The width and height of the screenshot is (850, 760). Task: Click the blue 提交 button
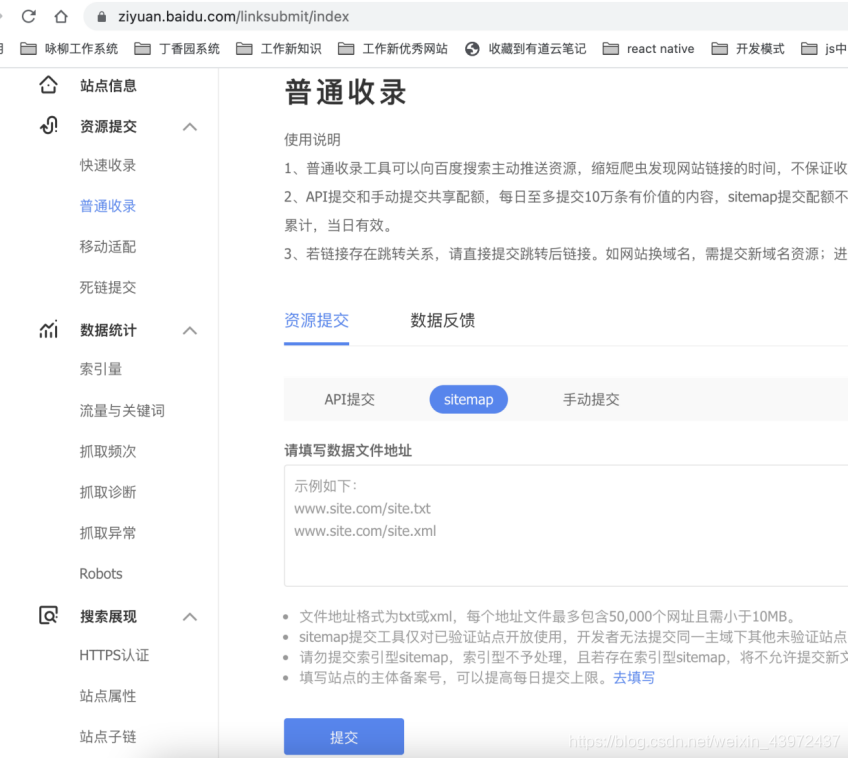pos(344,736)
